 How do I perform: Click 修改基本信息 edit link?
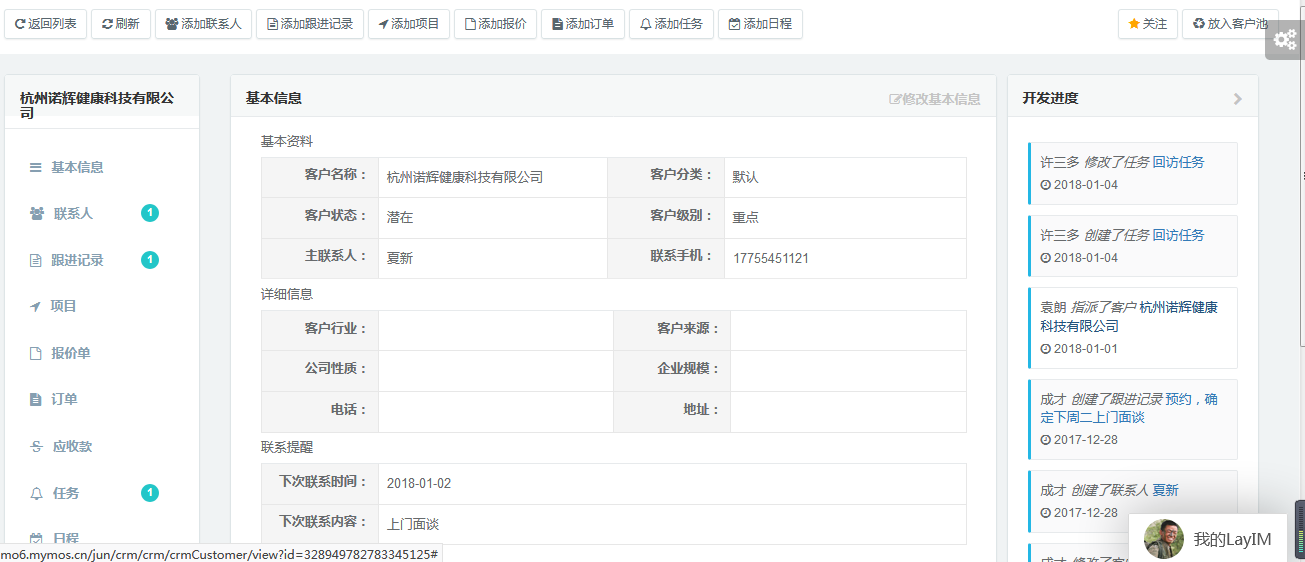pos(934,99)
